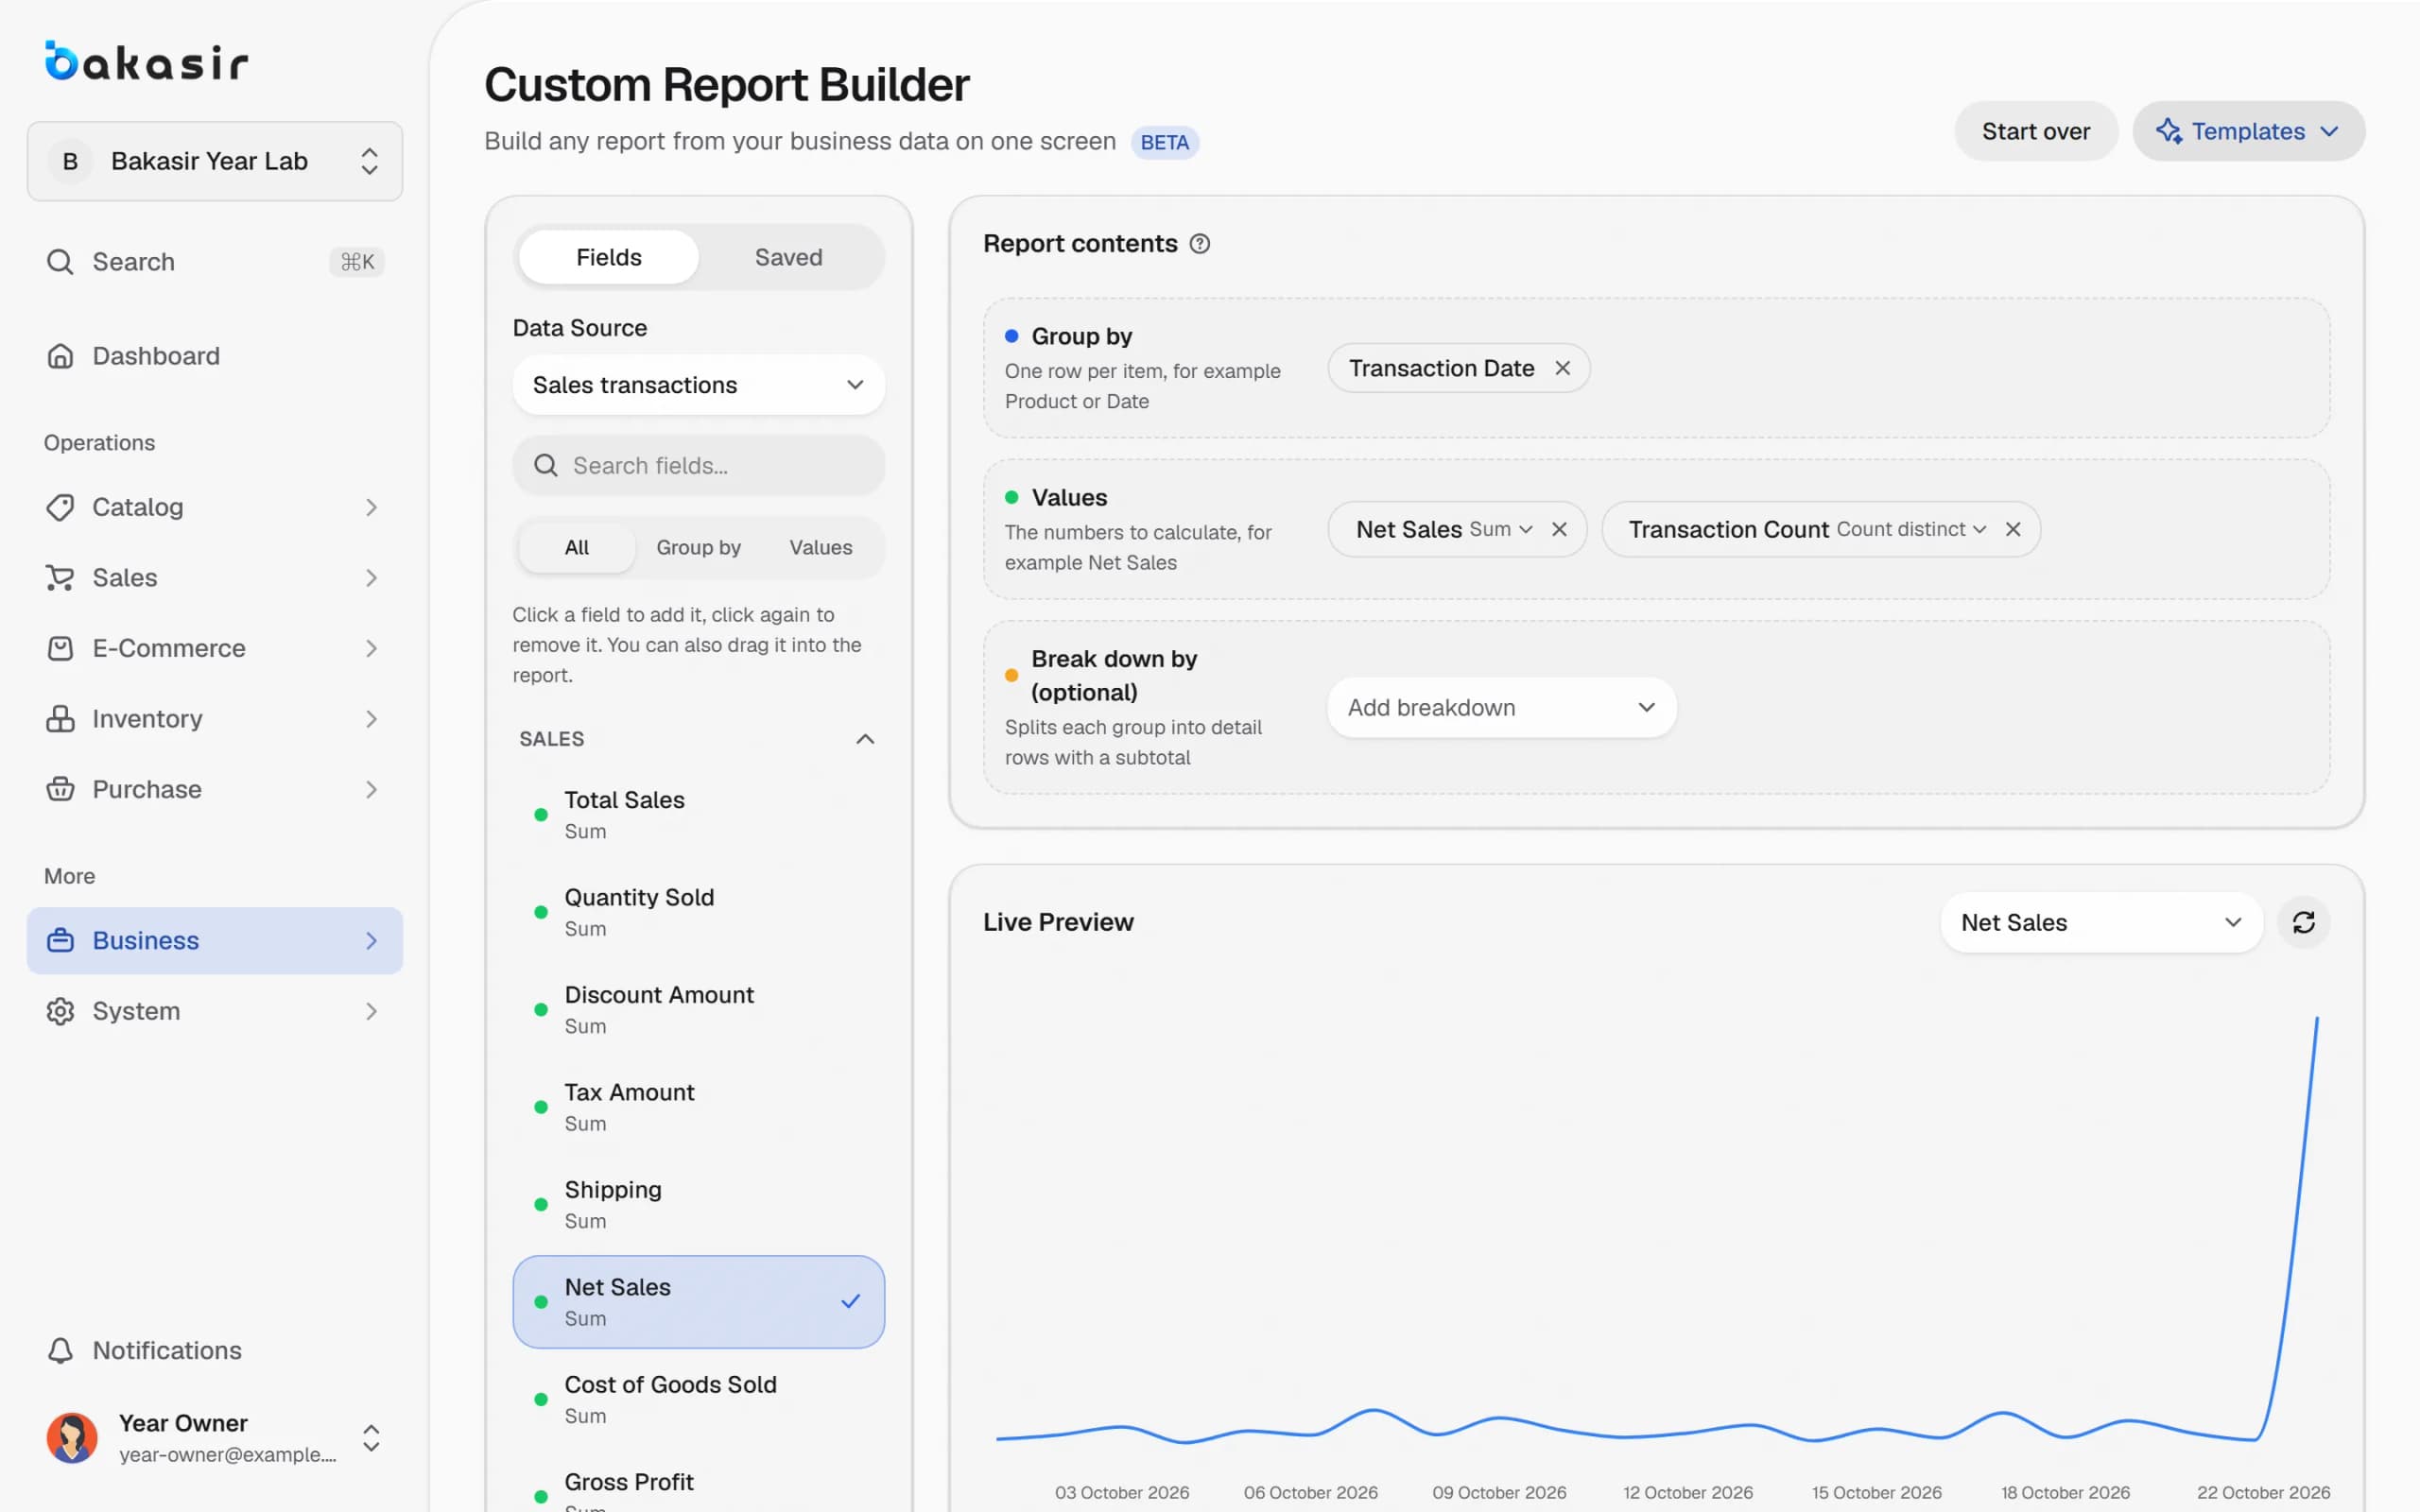Open the Add breakdown dropdown
Viewport: 2420px width, 1512px height.
tap(1501, 707)
